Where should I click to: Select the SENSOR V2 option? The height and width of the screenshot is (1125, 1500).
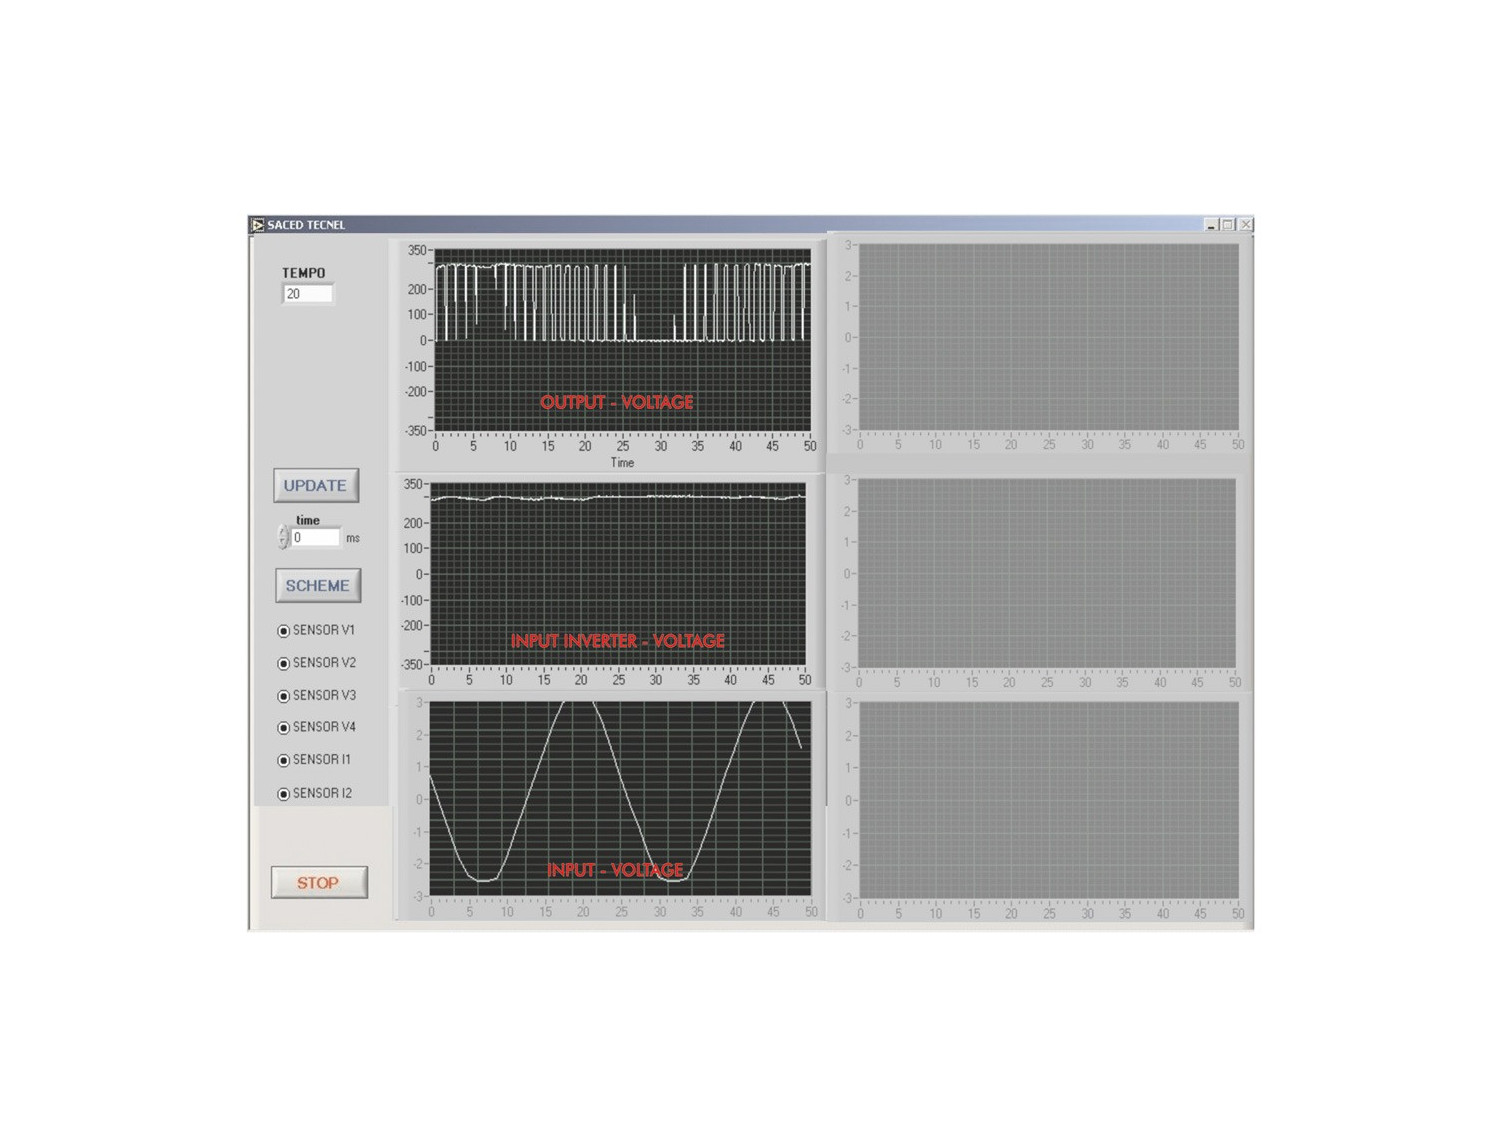pyautogui.click(x=283, y=663)
